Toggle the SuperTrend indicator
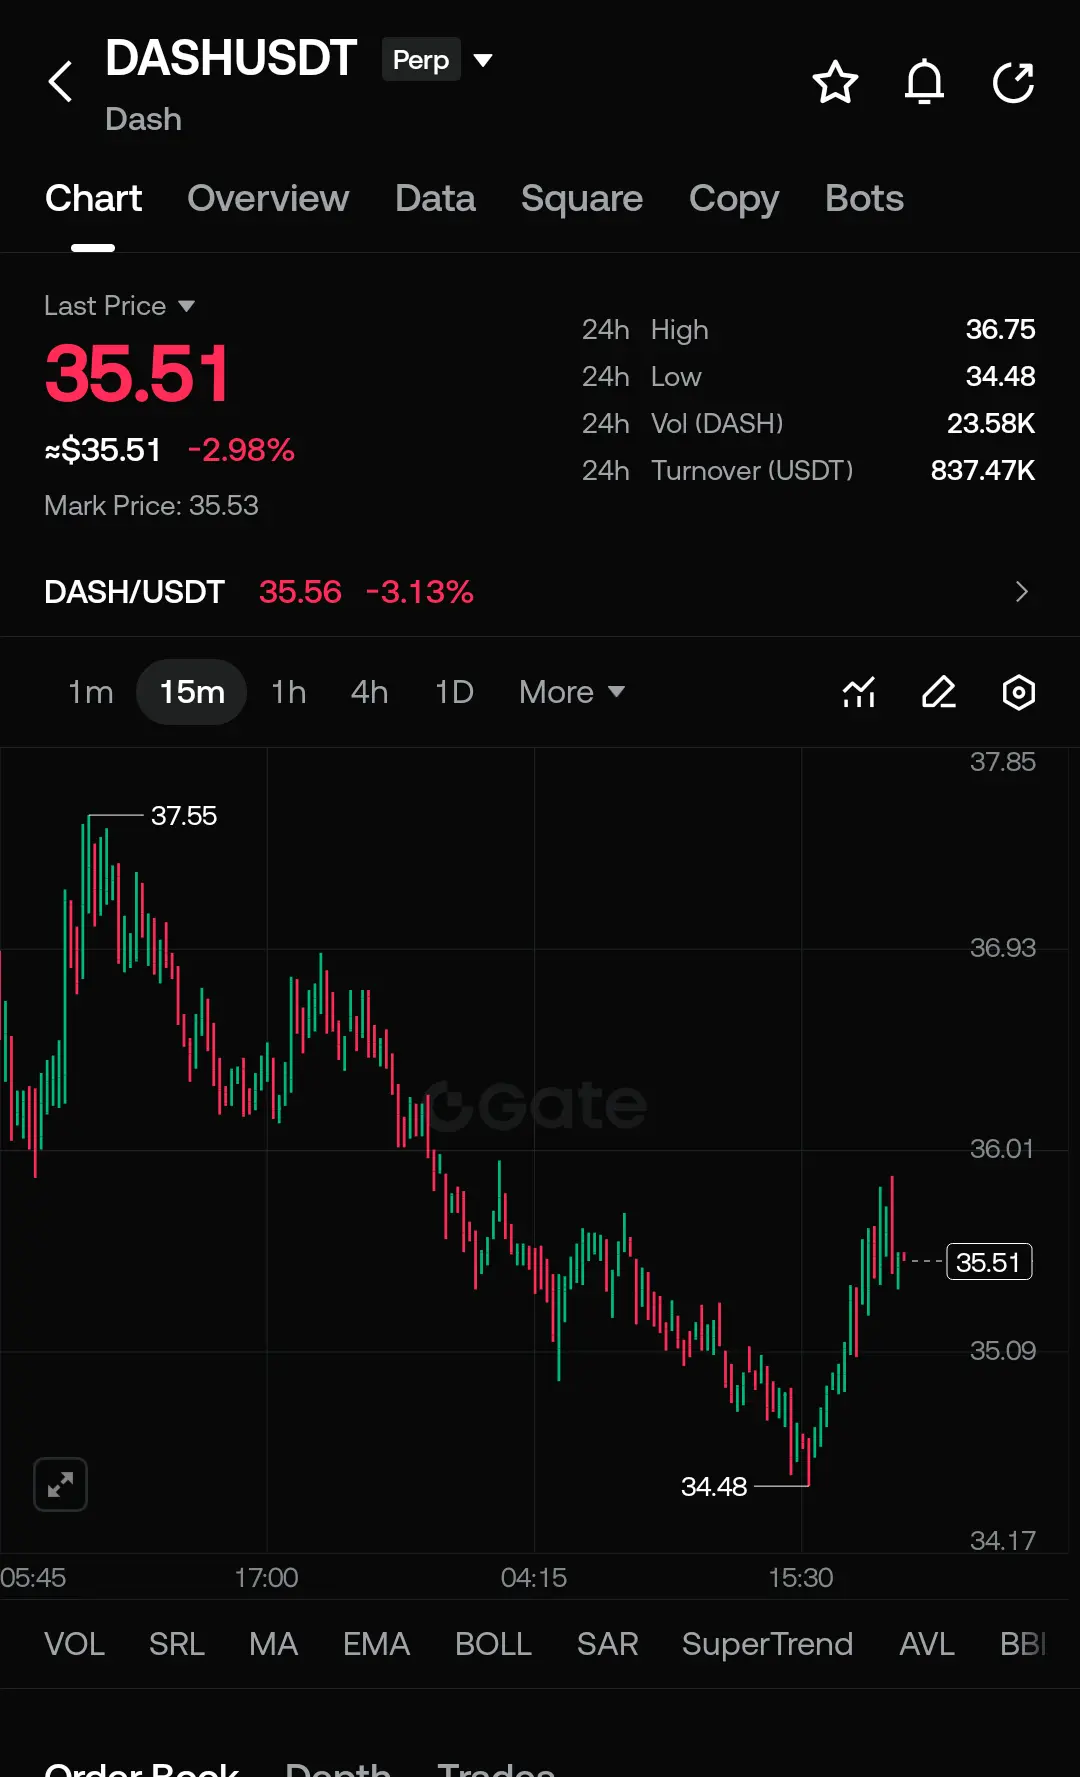 pyautogui.click(x=767, y=1644)
